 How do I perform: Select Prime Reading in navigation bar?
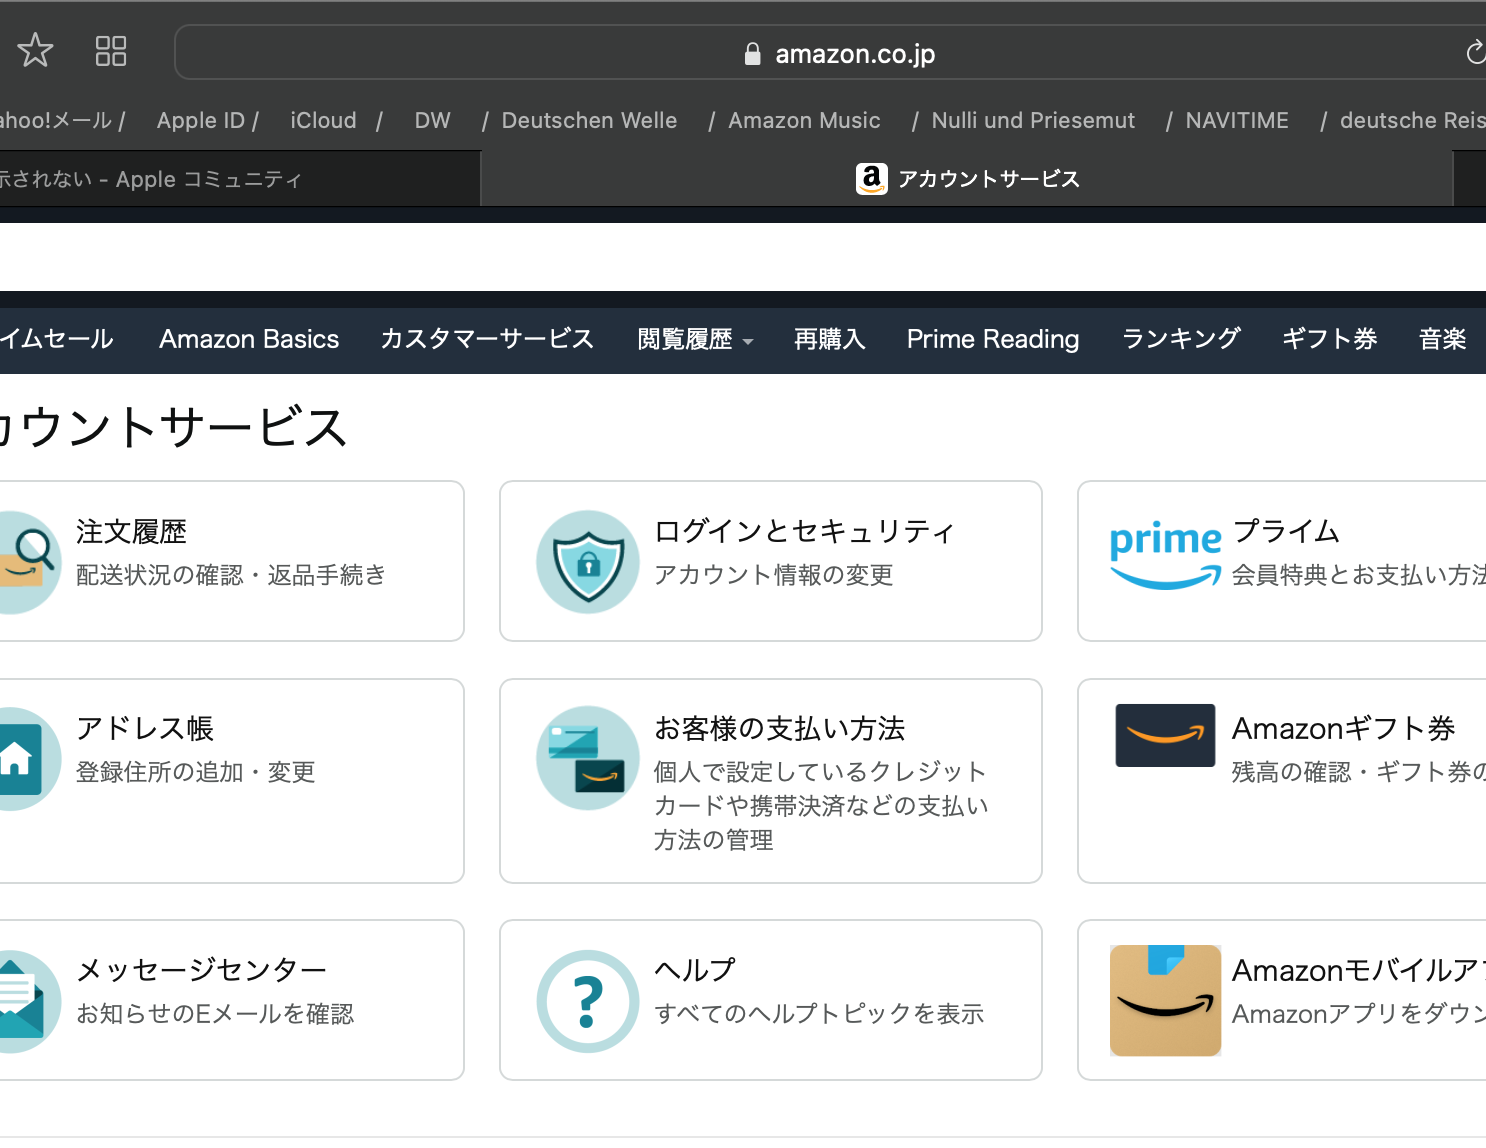tap(992, 340)
